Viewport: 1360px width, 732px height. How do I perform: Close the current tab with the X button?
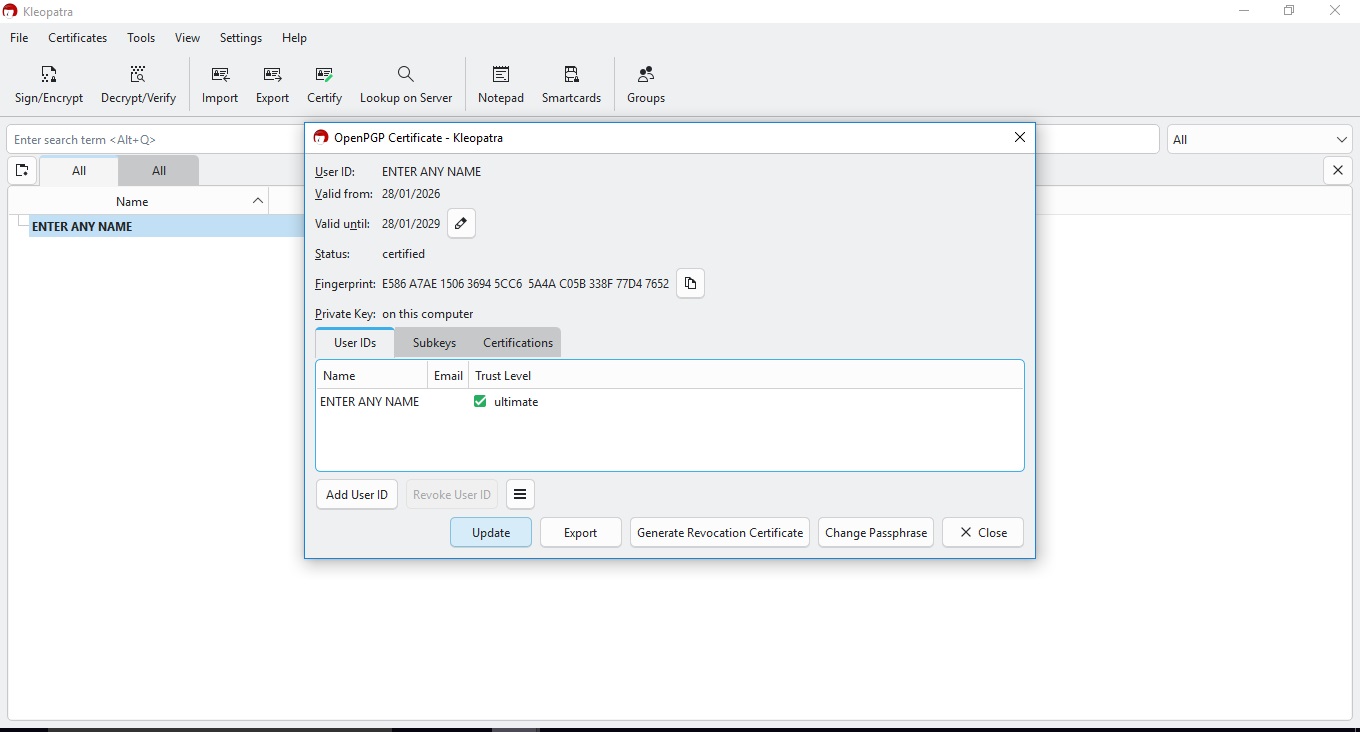click(x=1338, y=171)
